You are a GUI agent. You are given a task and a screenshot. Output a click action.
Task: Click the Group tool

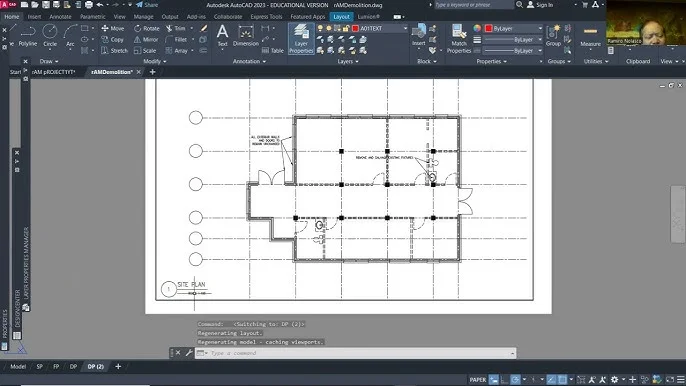point(553,35)
